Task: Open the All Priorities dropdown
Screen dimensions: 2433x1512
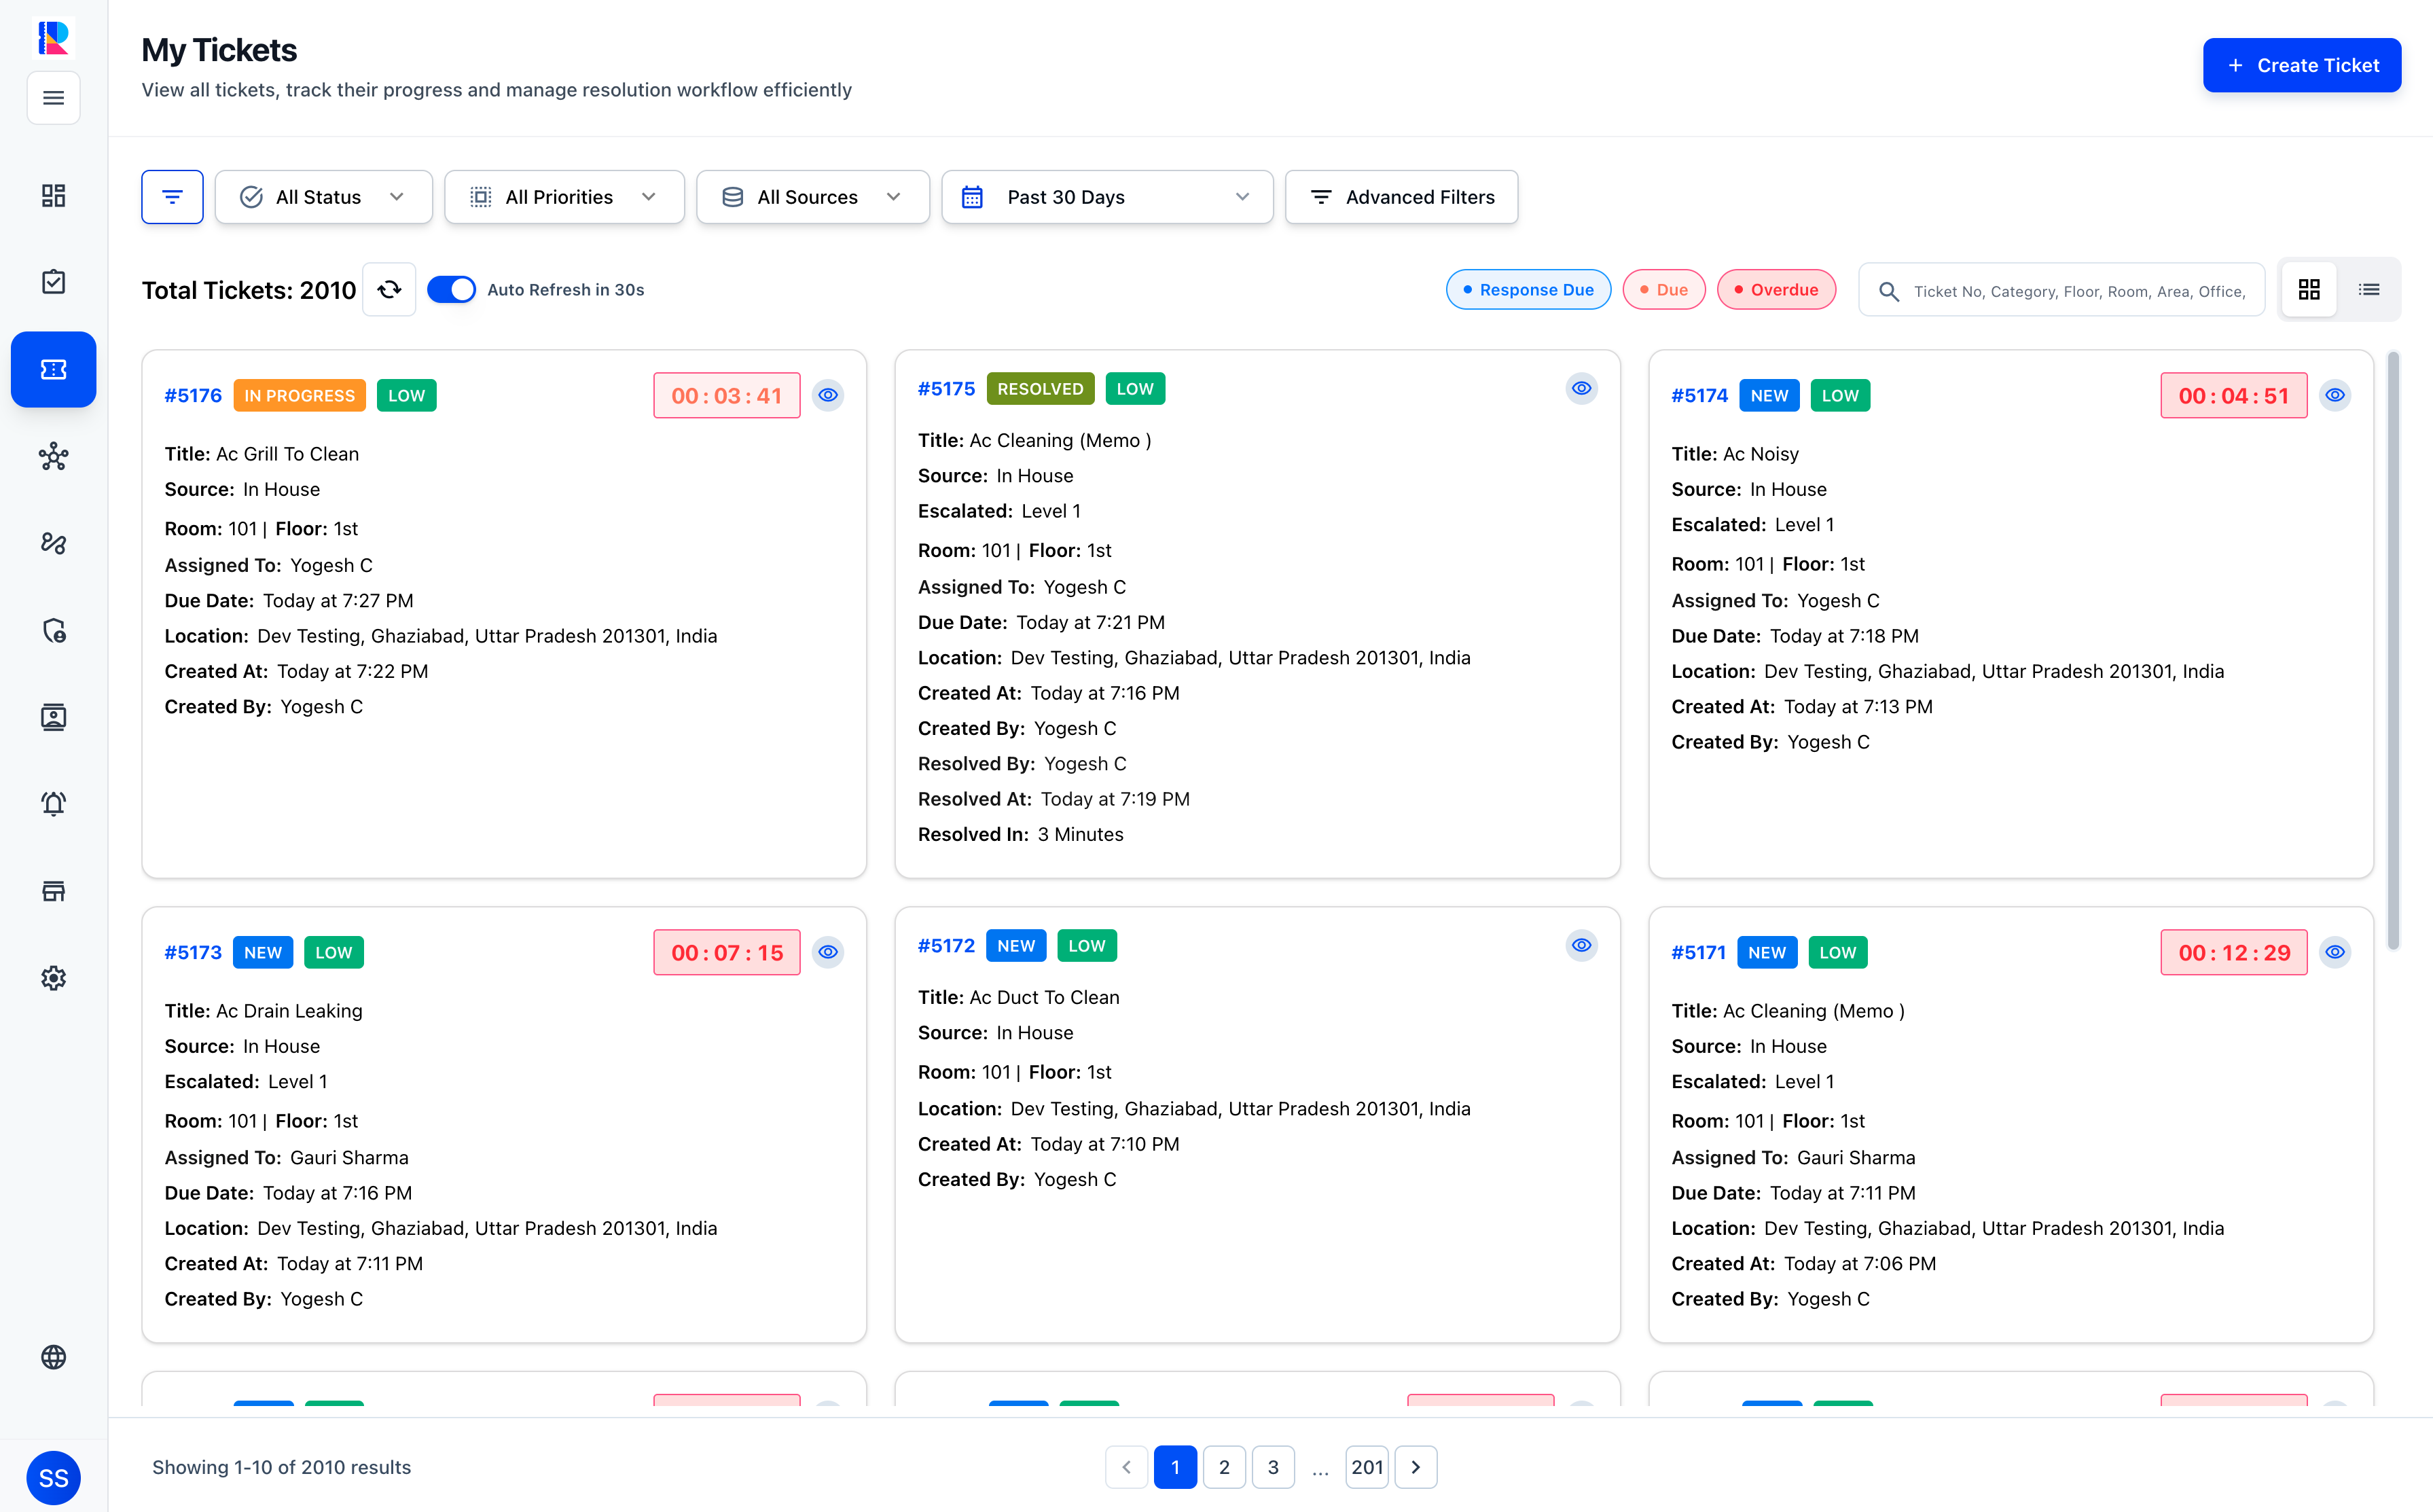Action: [564, 197]
